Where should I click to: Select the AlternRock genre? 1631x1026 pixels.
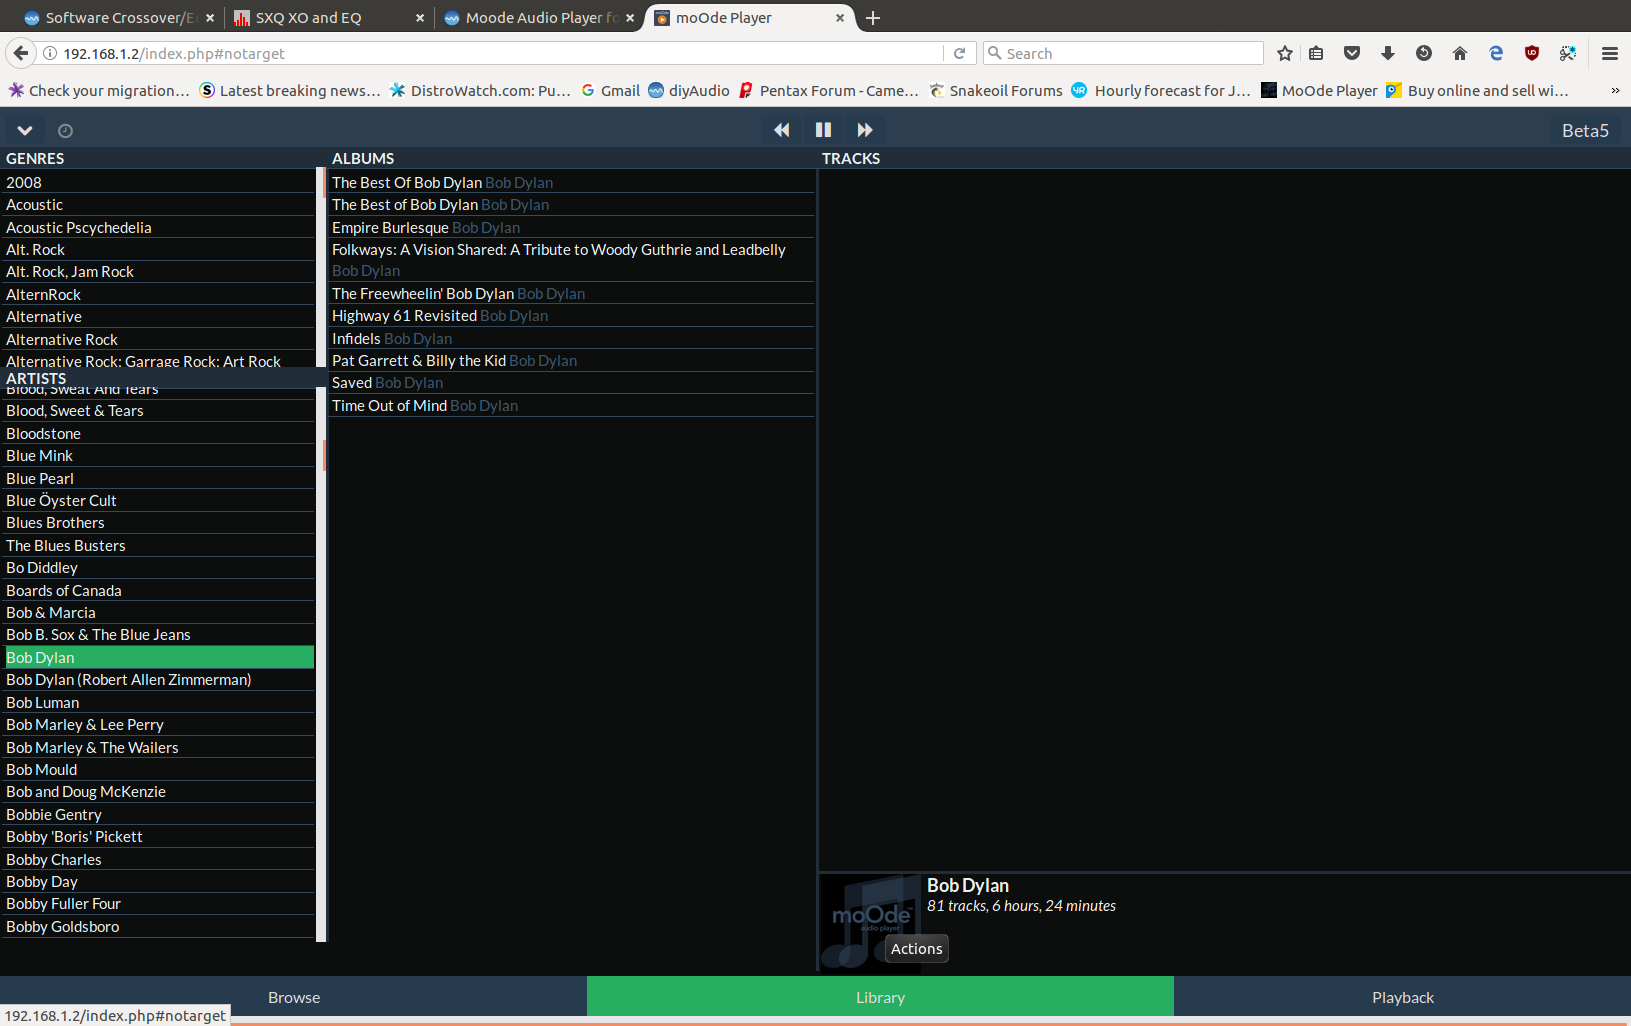pyautogui.click(x=160, y=294)
